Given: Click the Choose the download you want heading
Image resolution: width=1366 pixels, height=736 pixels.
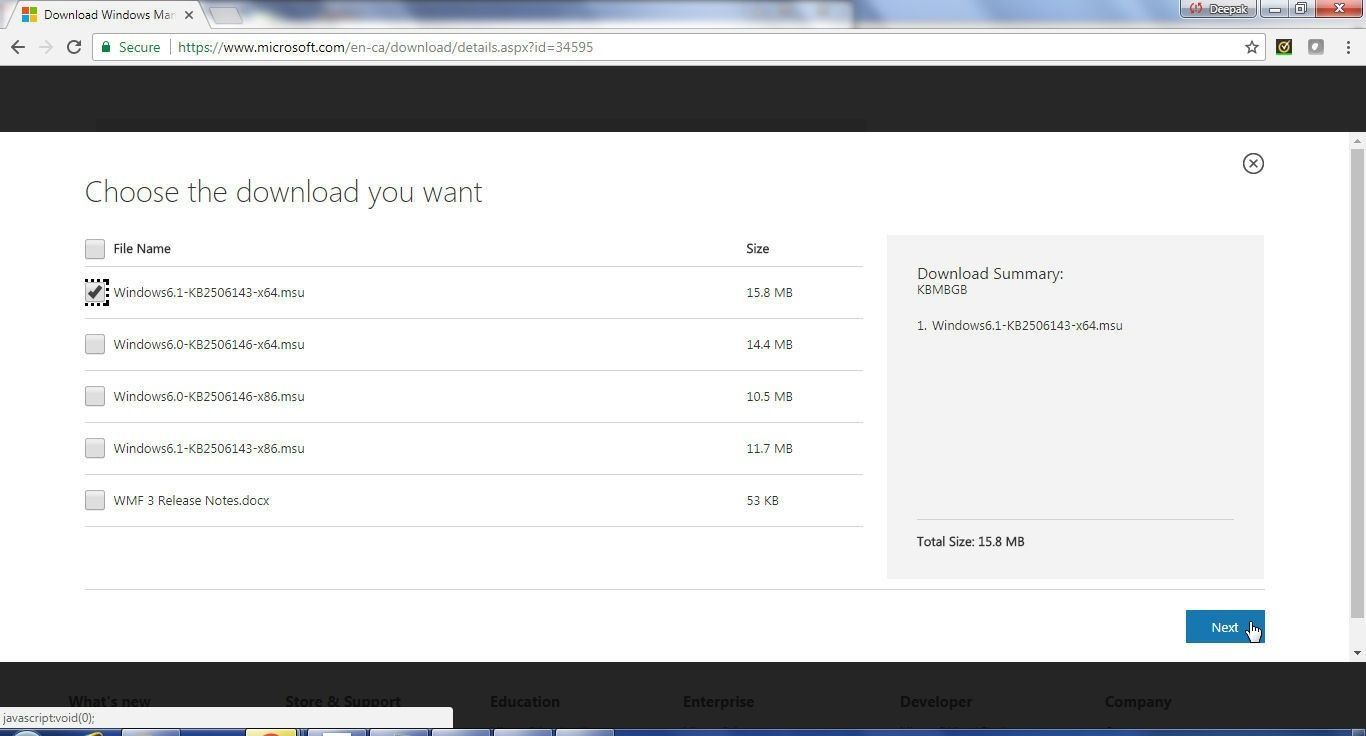Looking at the screenshot, I should point(283,191).
